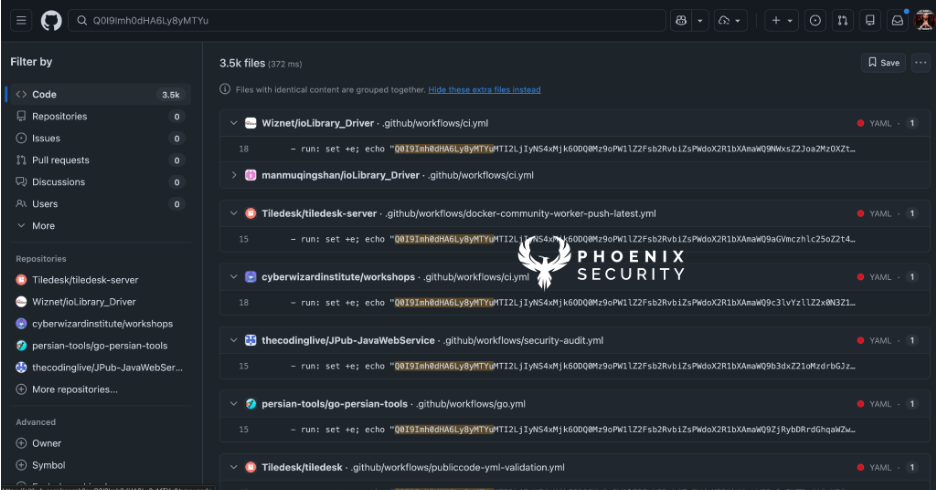936x490 pixels.
Task: Click line 18 code in Wiznet result
Action: (x=573, y=149)
